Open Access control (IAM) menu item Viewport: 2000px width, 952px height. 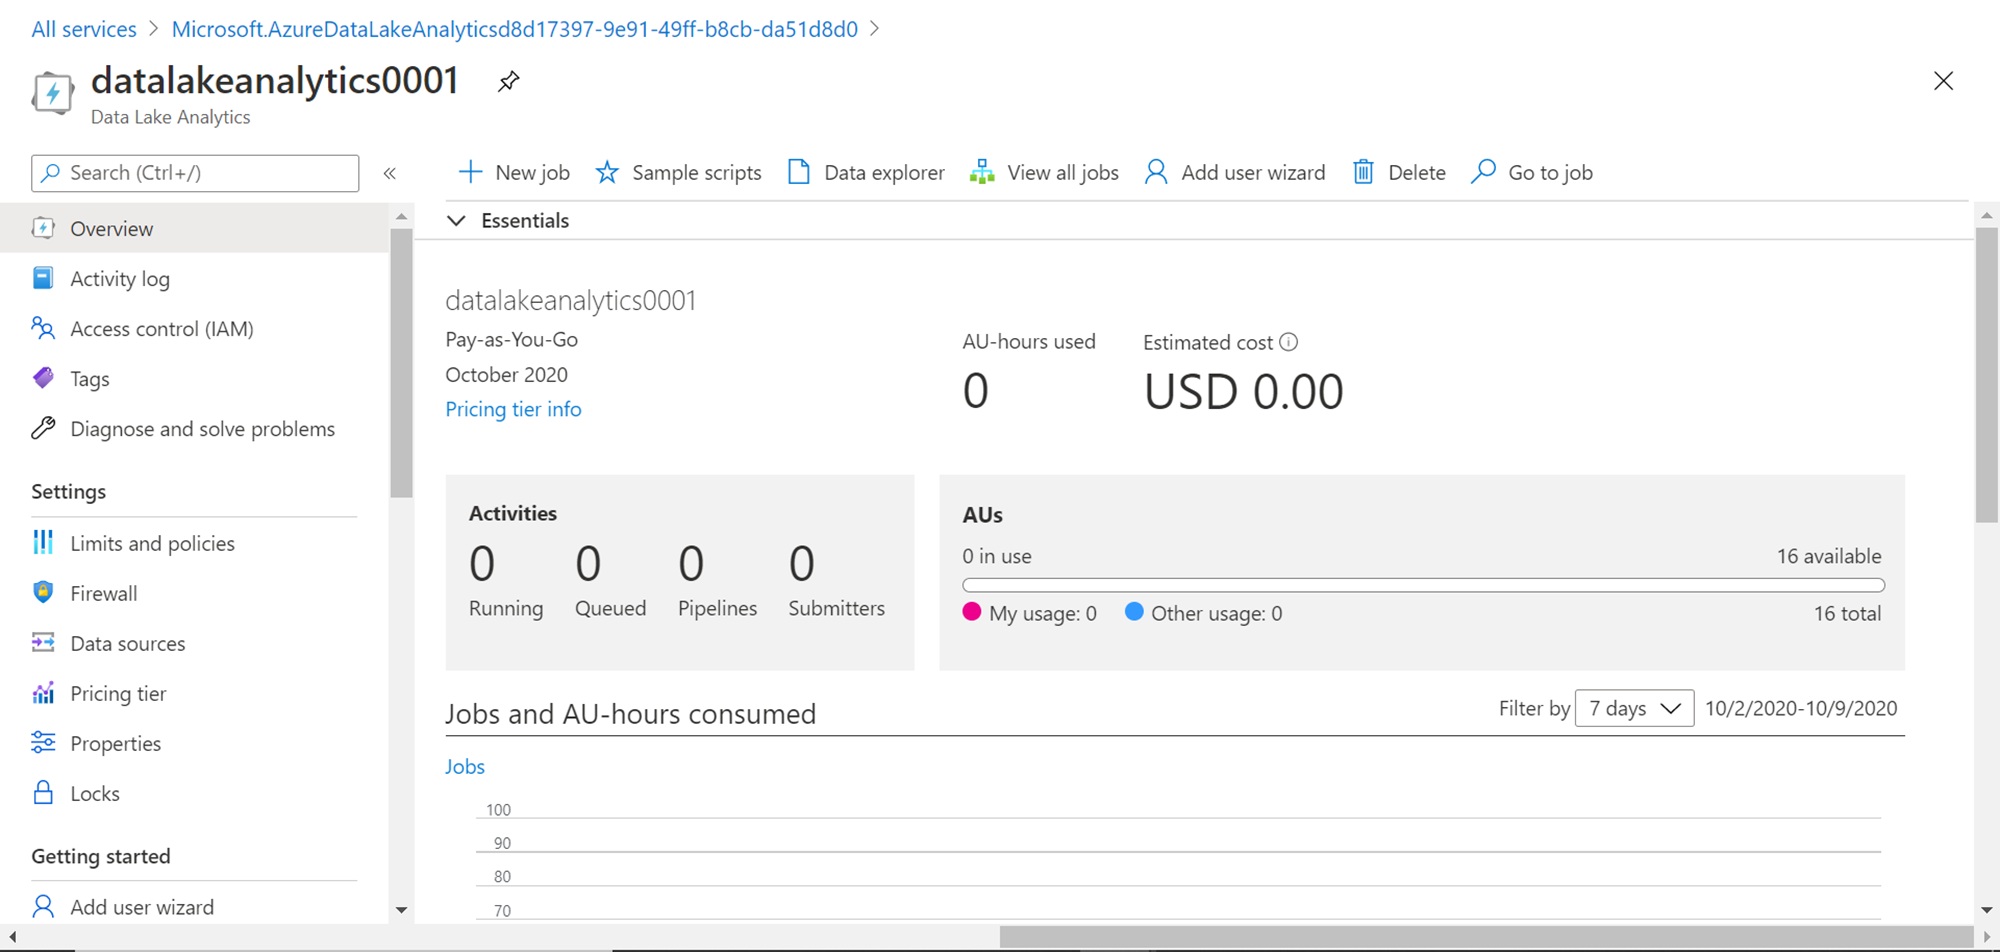point(161,329)
